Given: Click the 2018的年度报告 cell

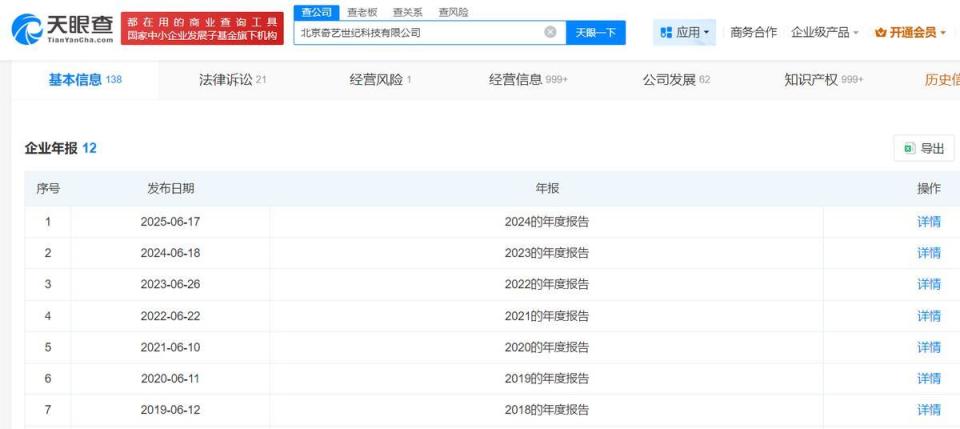Looking at the screenshot, I should 547,410.
